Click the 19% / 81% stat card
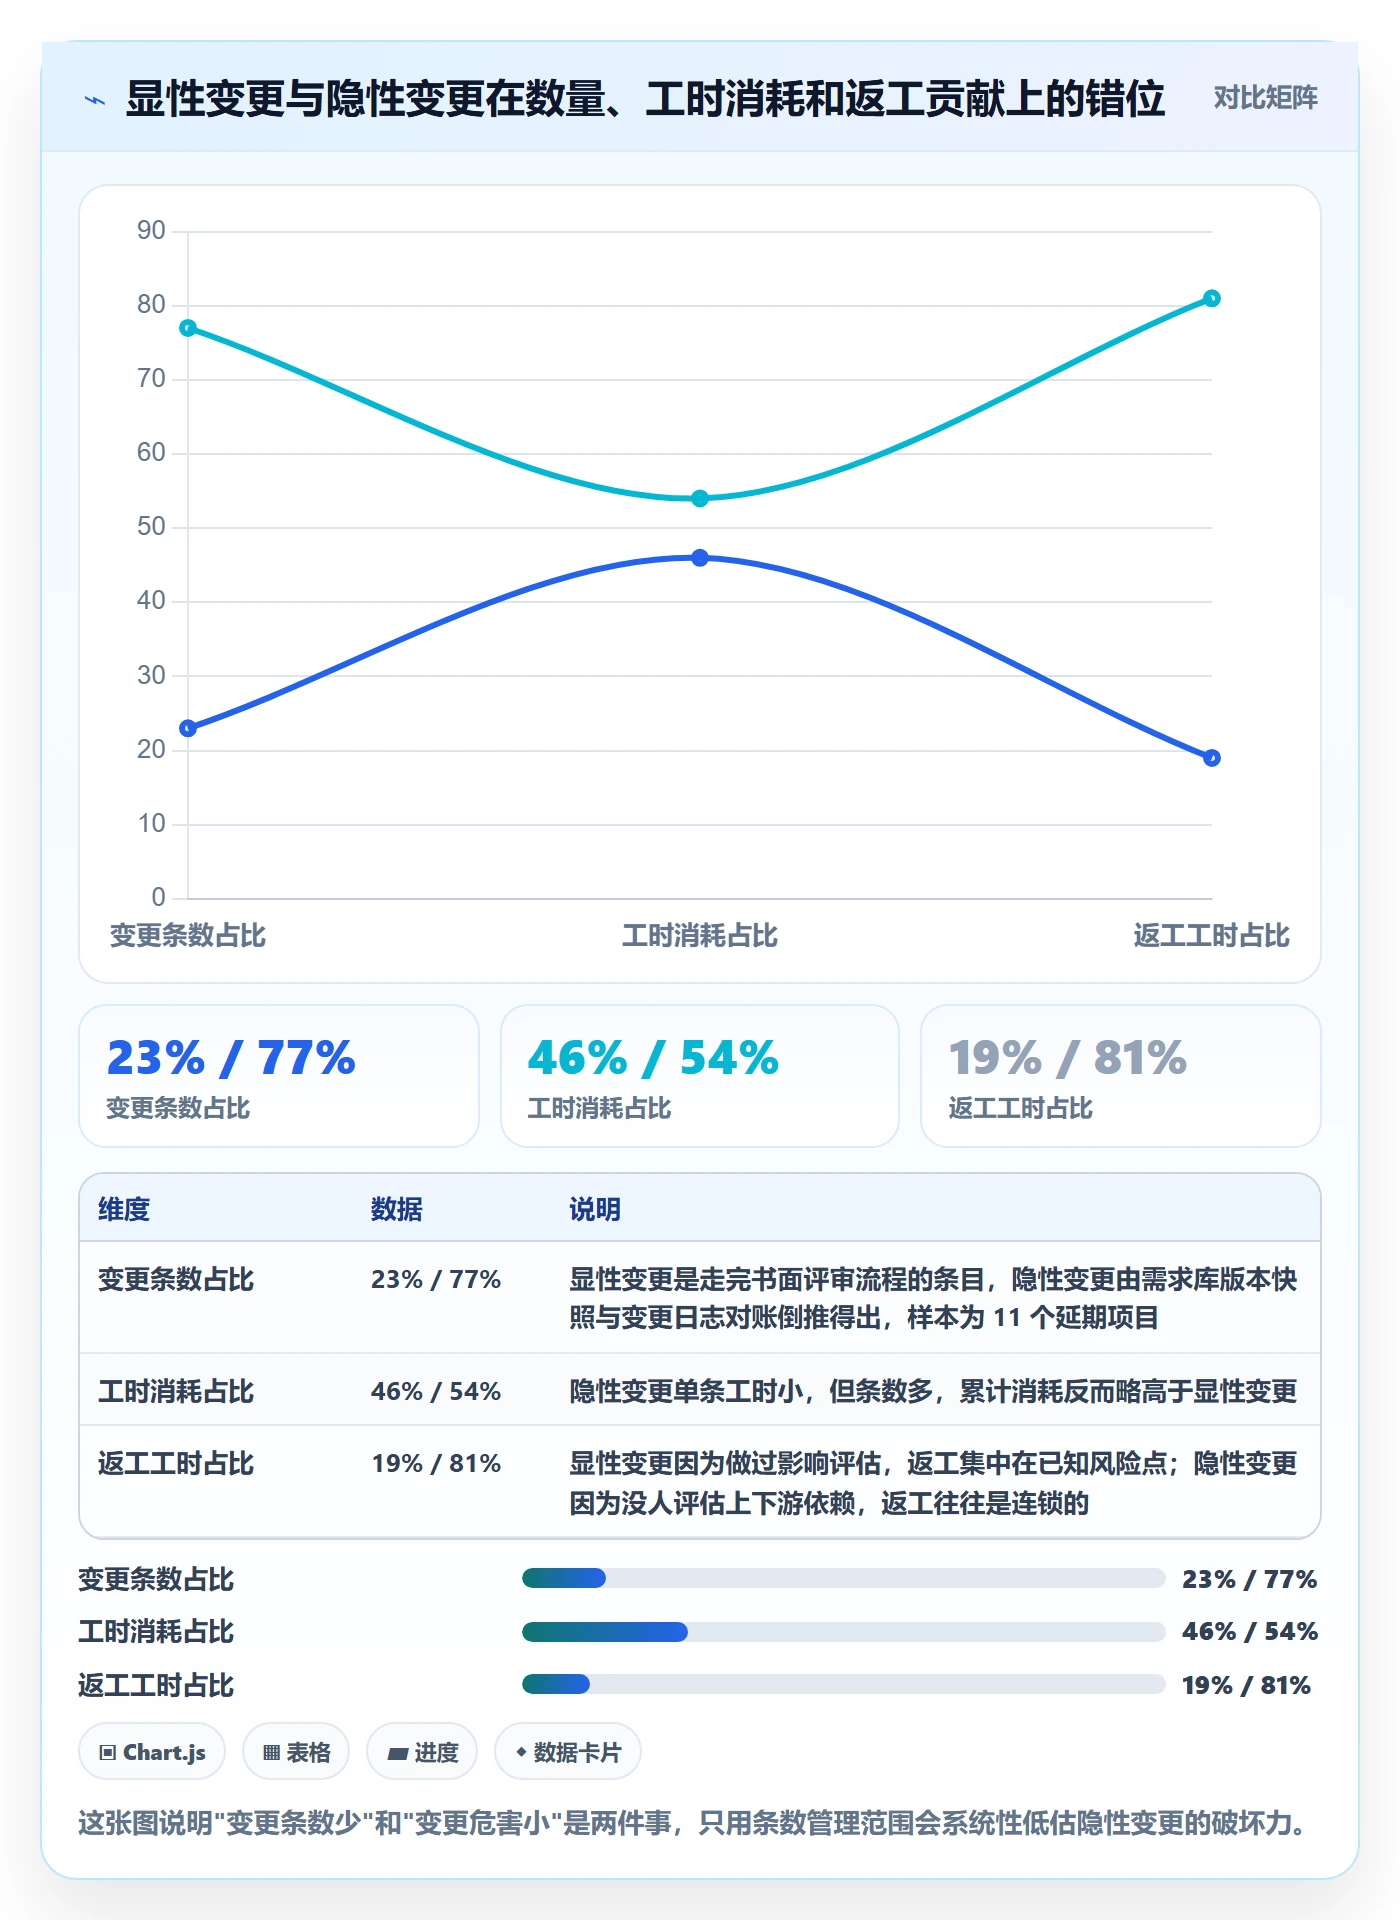 pos(1121,1076)
